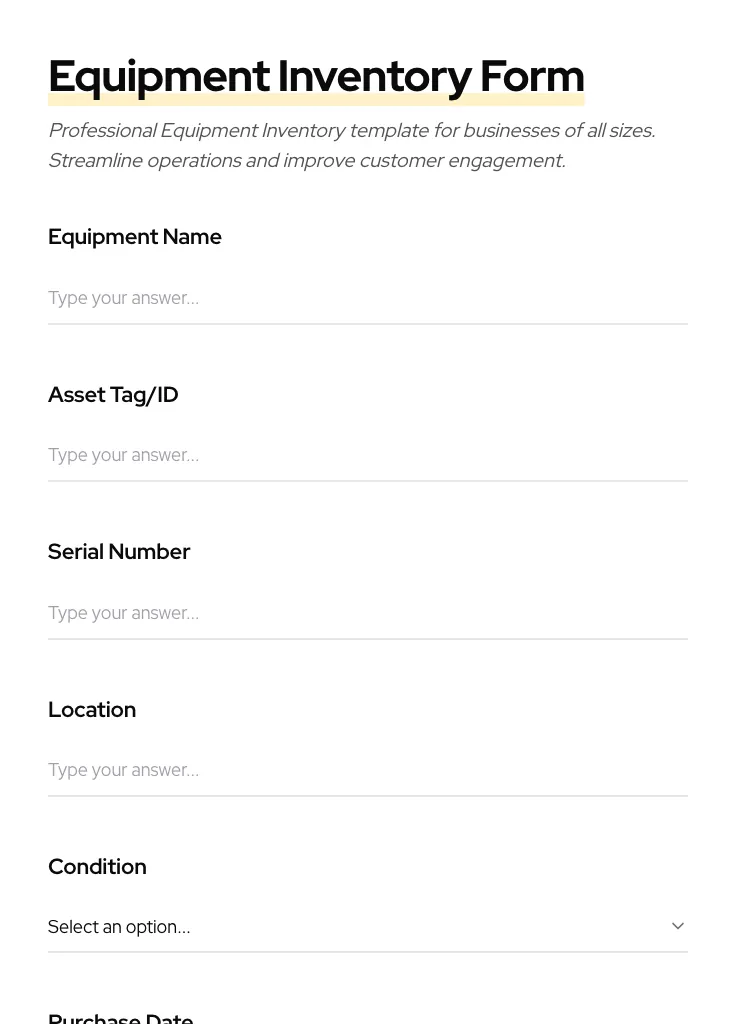Select the Serial Number text input
This screenshot has height=1024, width=736.
[x=367, y=613]
